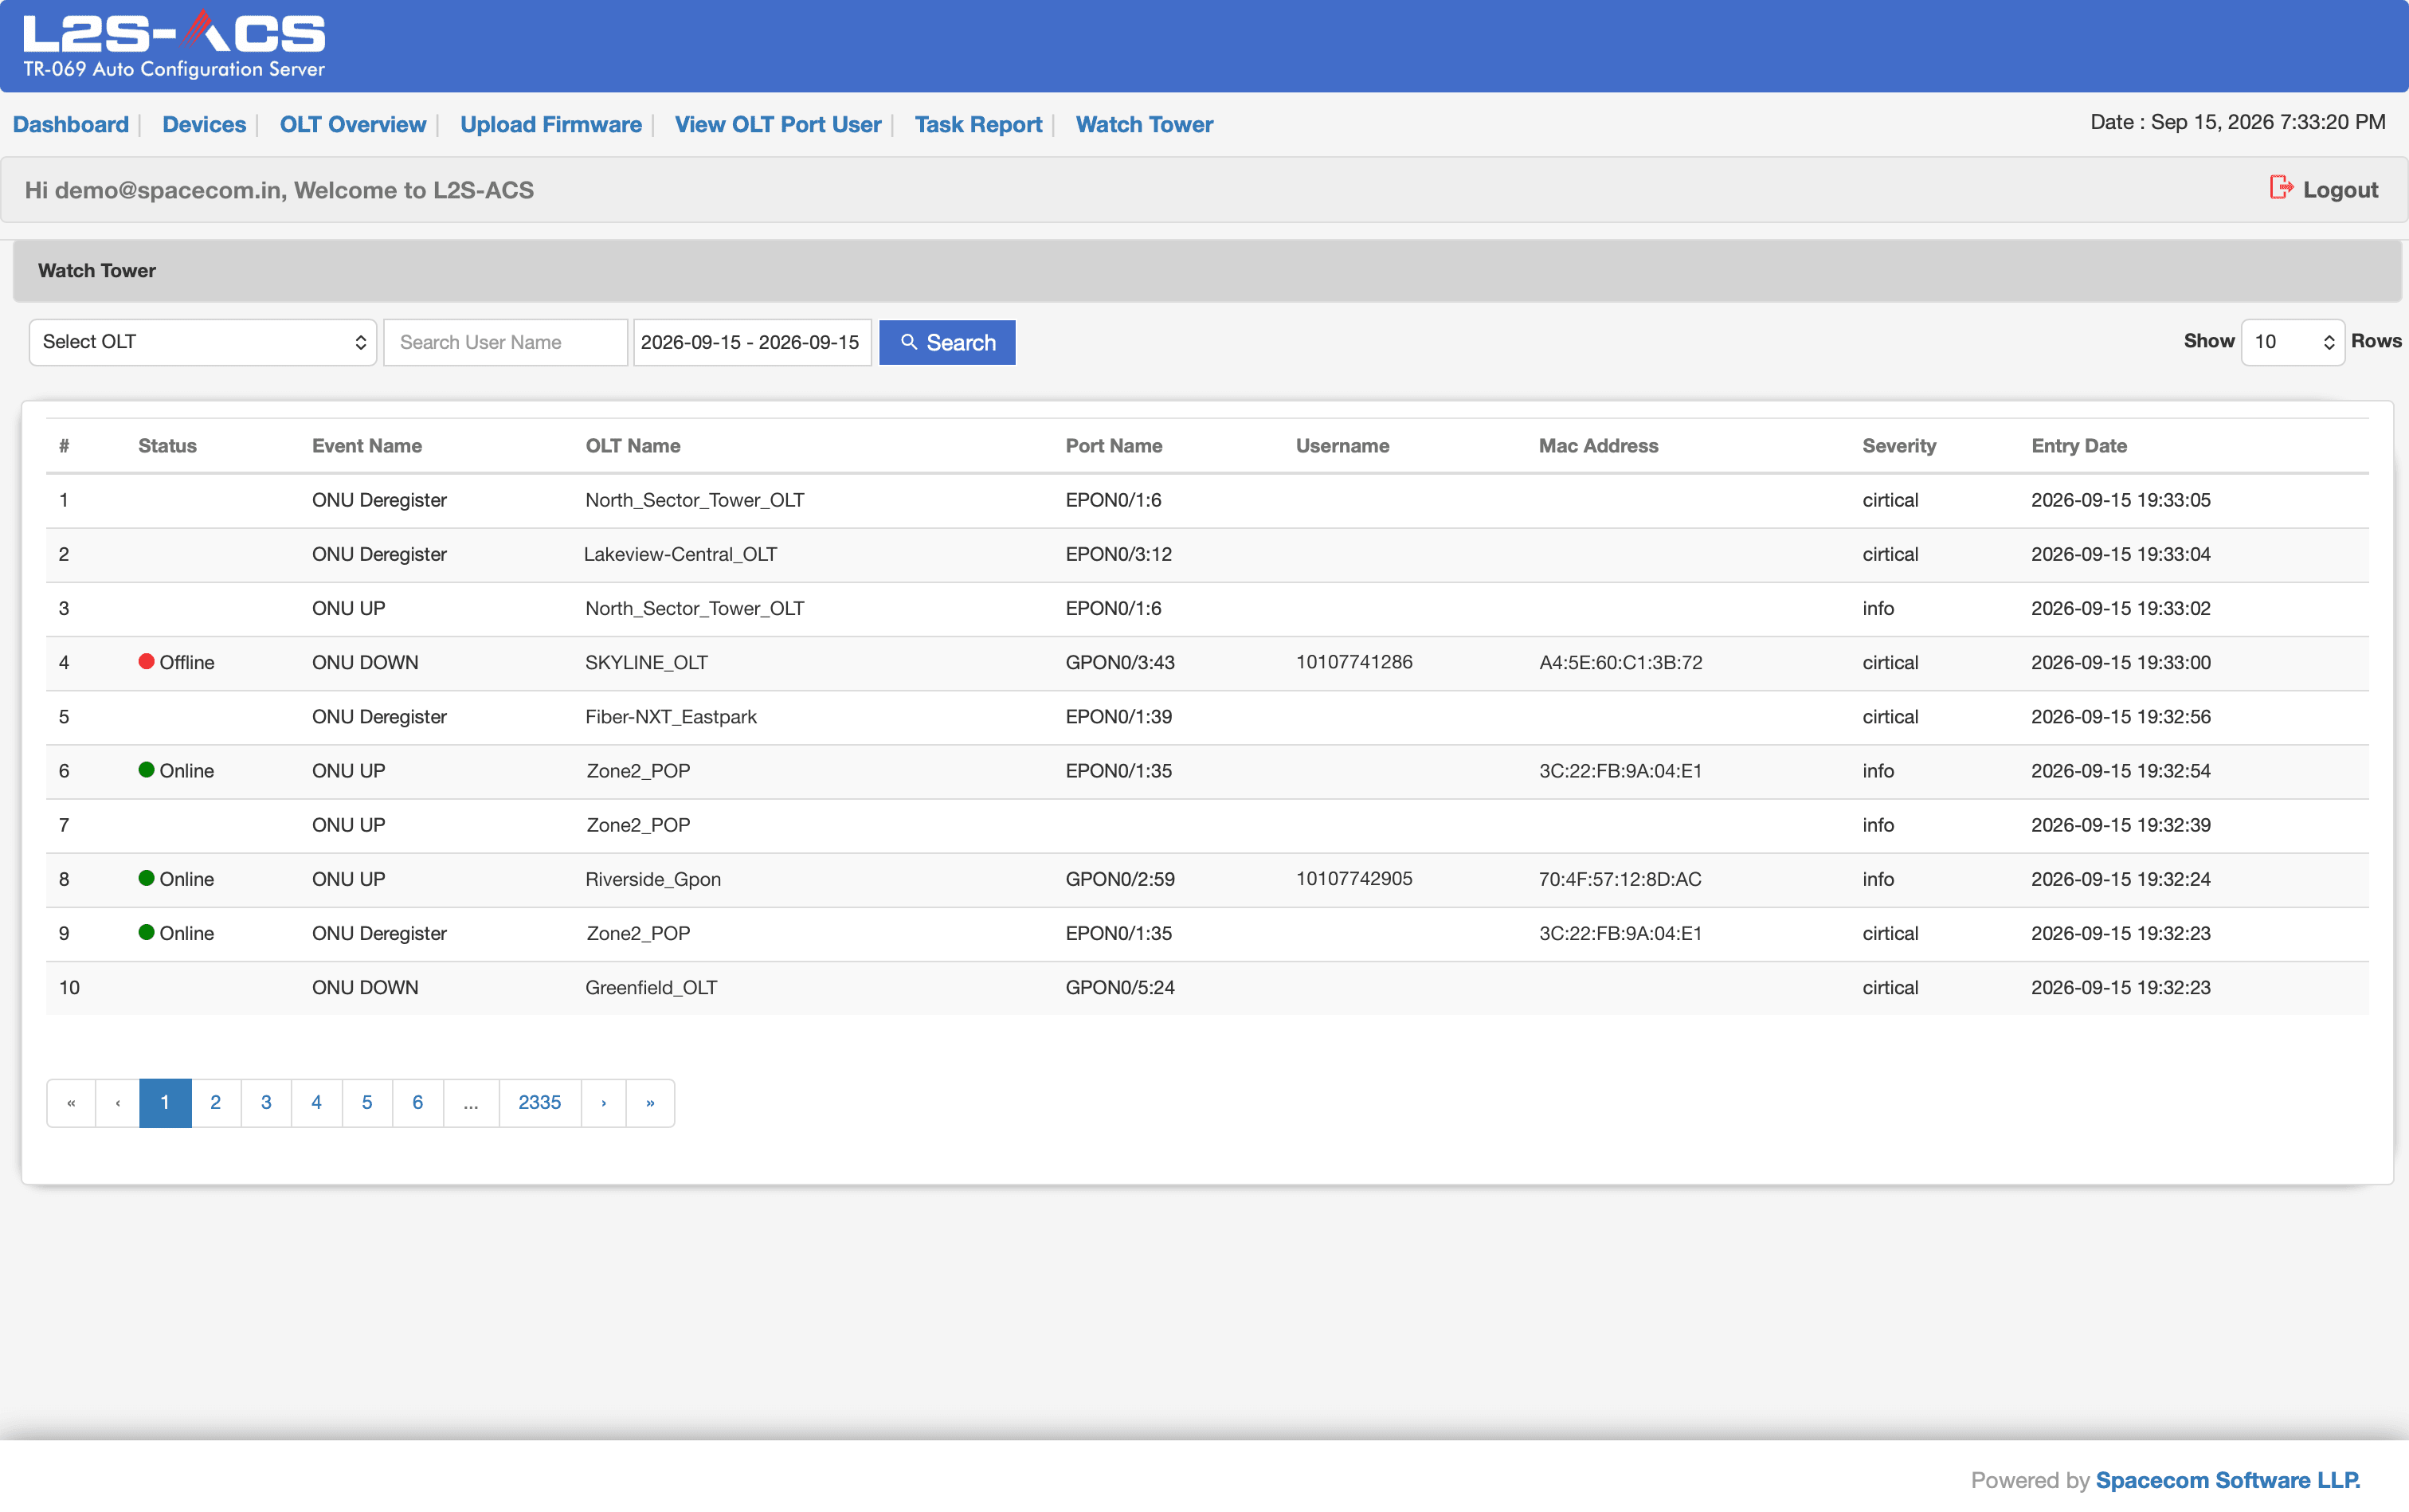Go to page 2
This screenshot has width=2409, height=1512.
coord(216,1102)
